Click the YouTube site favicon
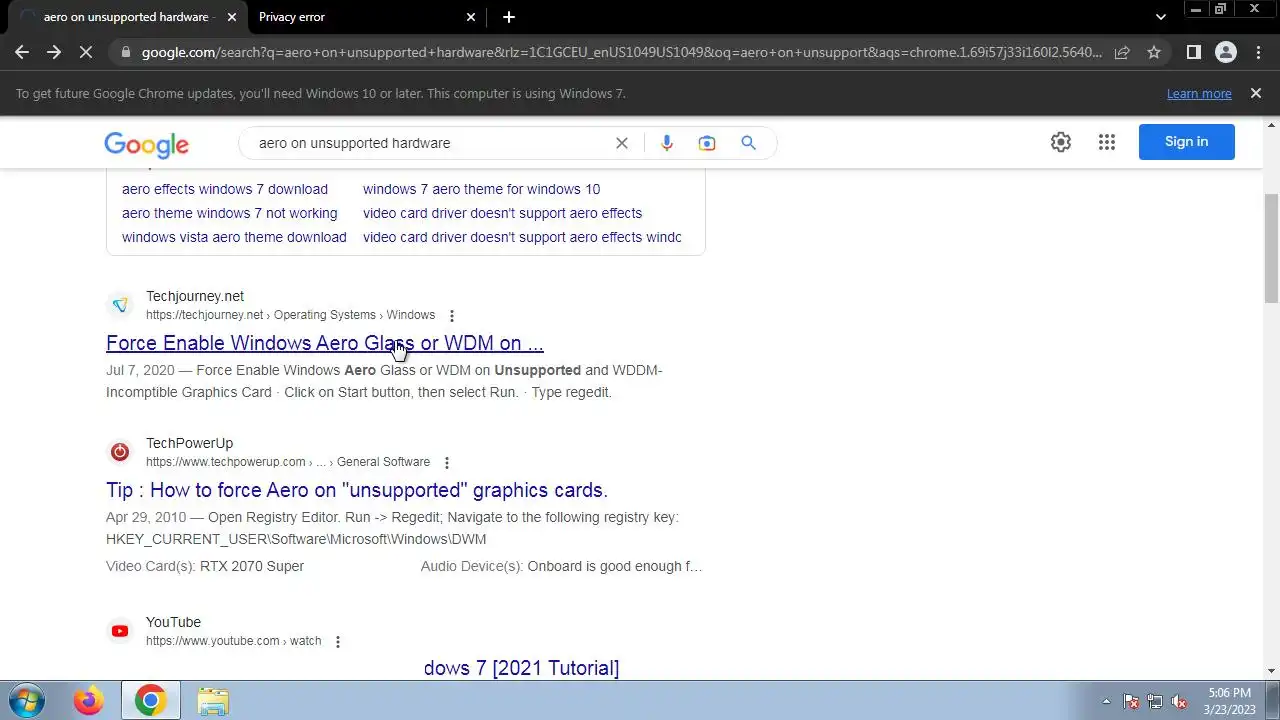 coord(120,631)
